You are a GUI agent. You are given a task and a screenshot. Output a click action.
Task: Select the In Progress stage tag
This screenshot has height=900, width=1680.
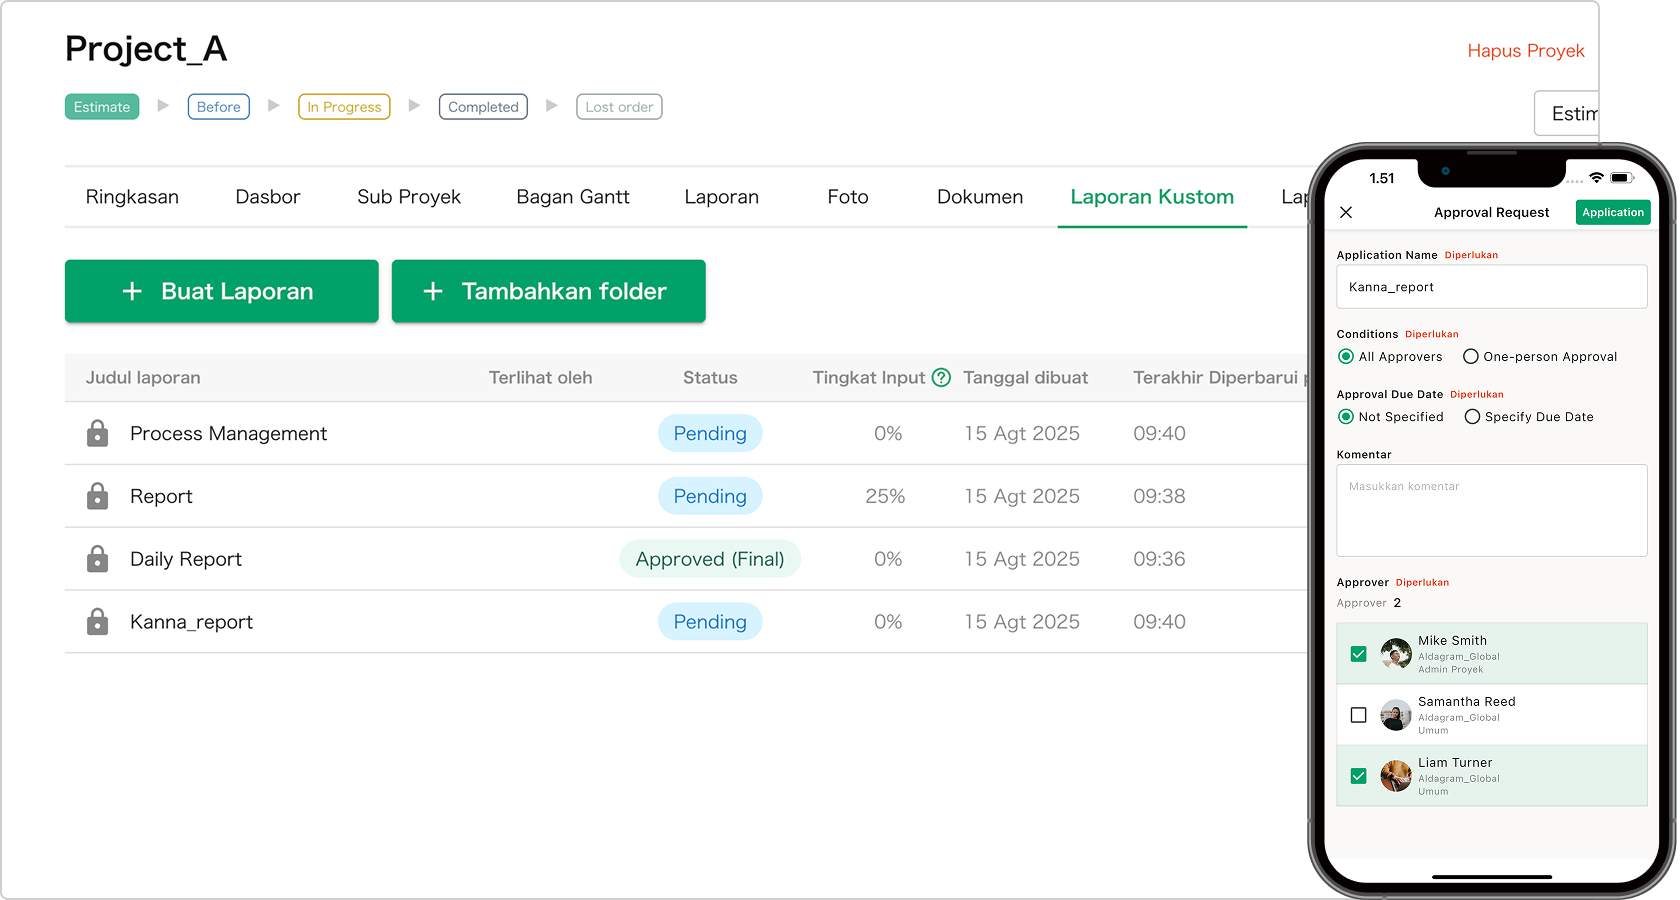pyautogui.click(x=344, y=107)
